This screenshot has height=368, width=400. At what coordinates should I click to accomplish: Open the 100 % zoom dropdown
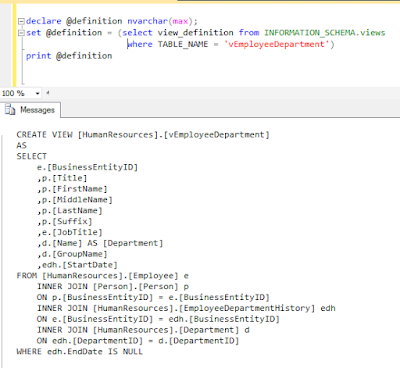click(x=37, y=93)
